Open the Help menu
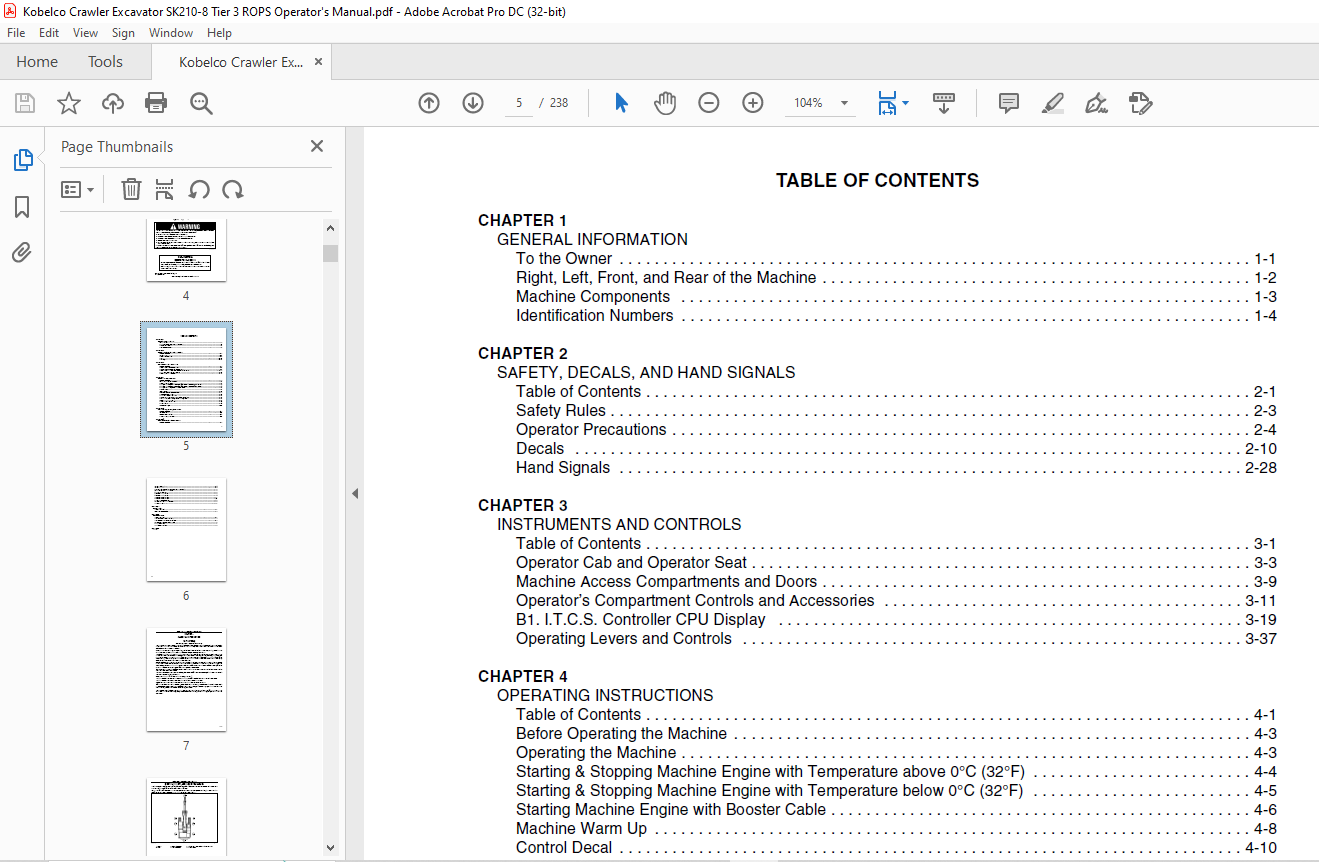This screenshot has width=1319, height=862. [x=219, y=33]
